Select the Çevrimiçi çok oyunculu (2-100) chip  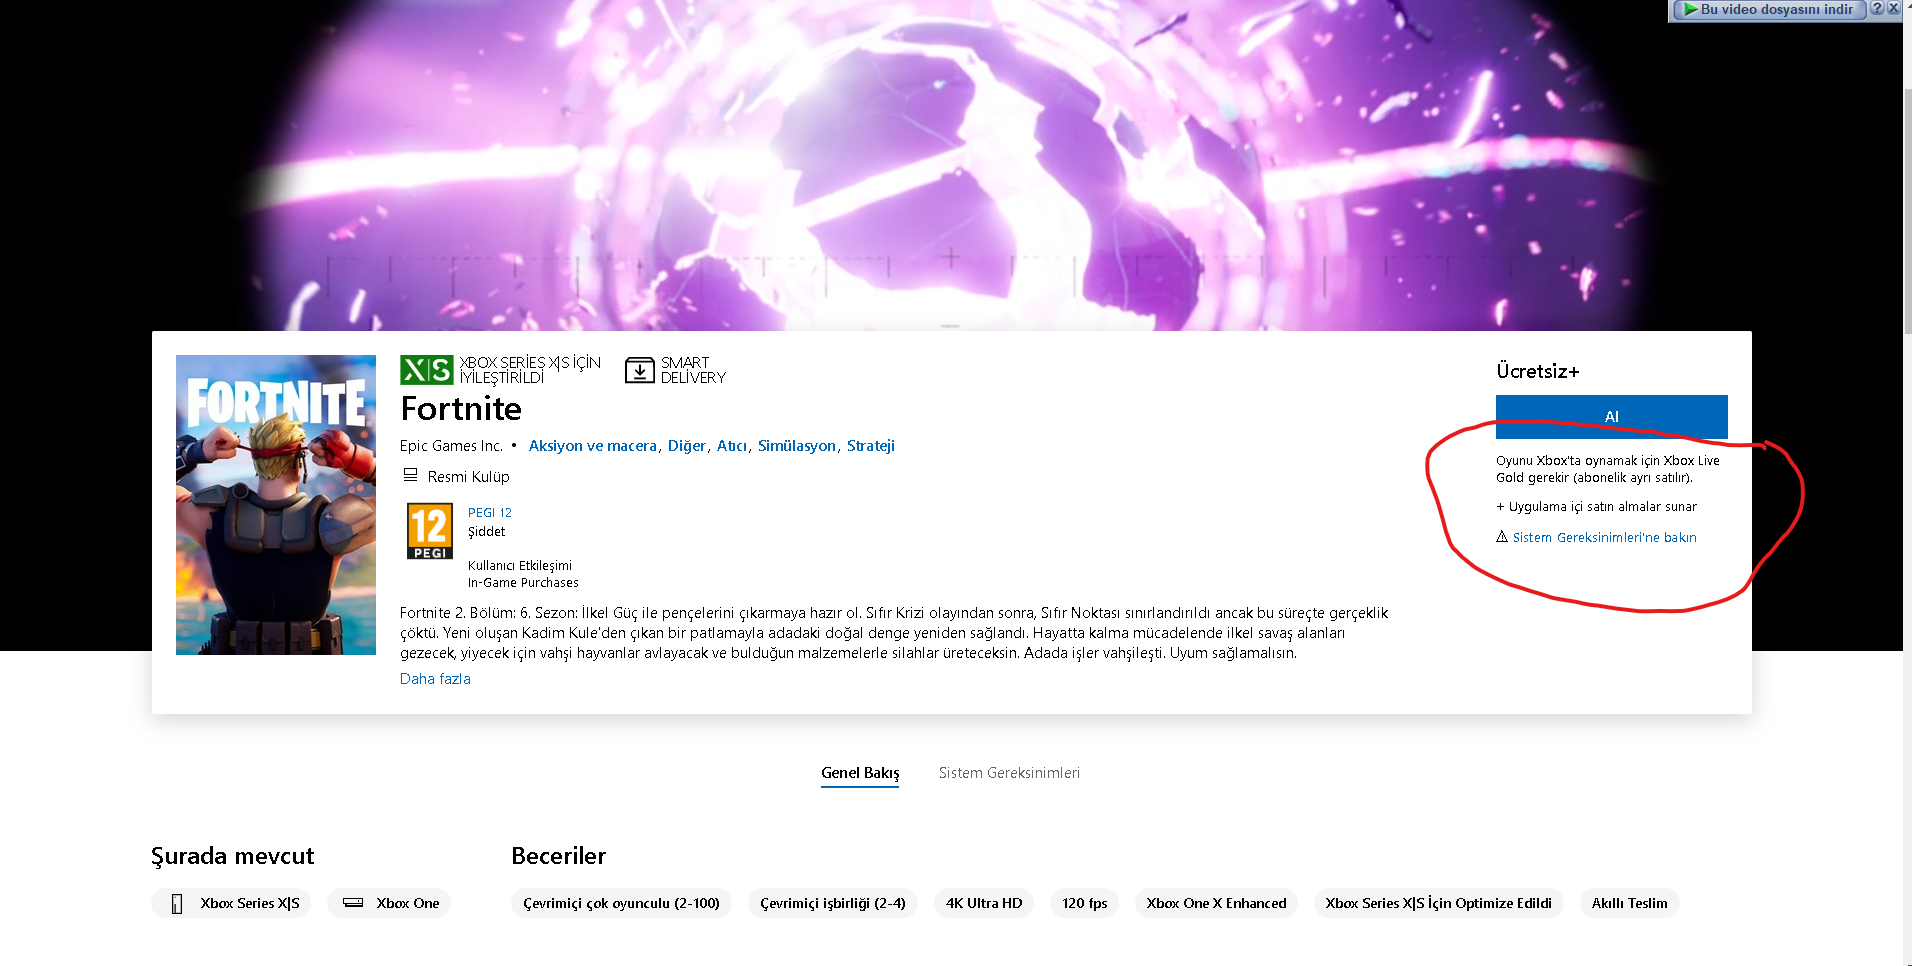click(x=621, y=903)
